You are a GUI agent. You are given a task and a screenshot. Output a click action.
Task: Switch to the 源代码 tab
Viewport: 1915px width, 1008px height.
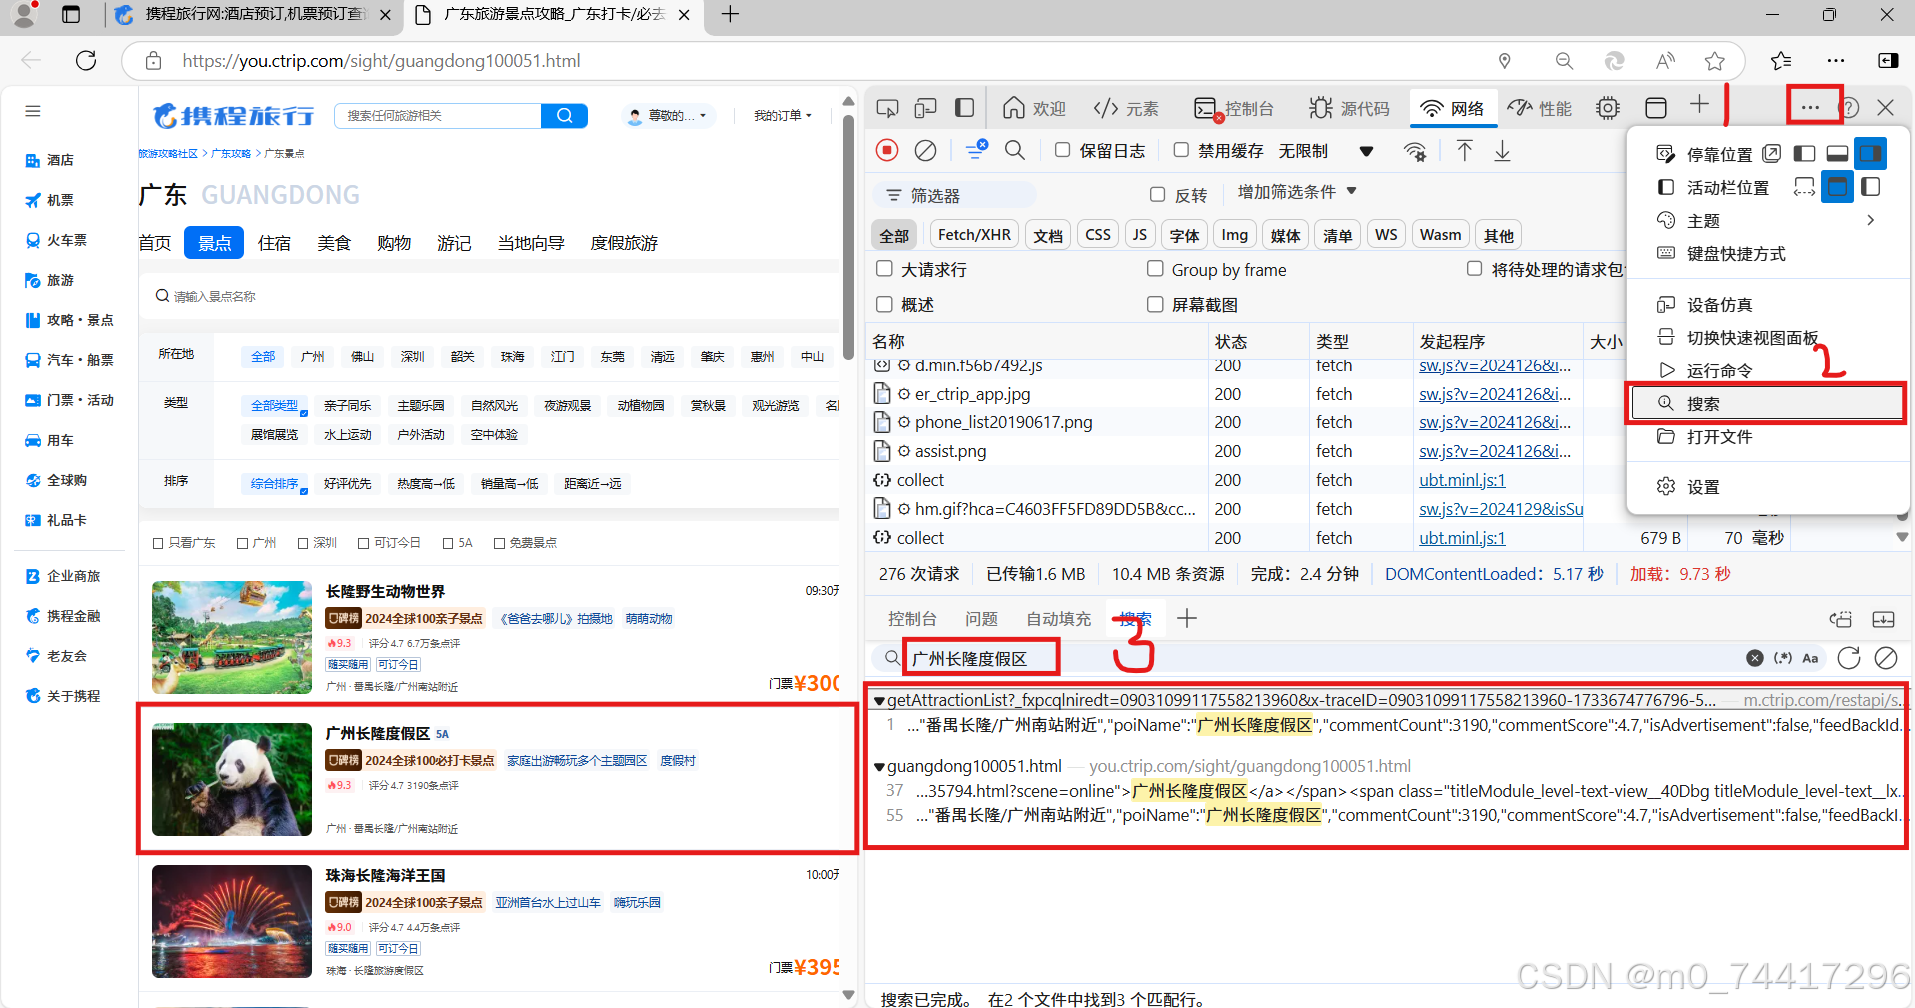pos(1349,108)
